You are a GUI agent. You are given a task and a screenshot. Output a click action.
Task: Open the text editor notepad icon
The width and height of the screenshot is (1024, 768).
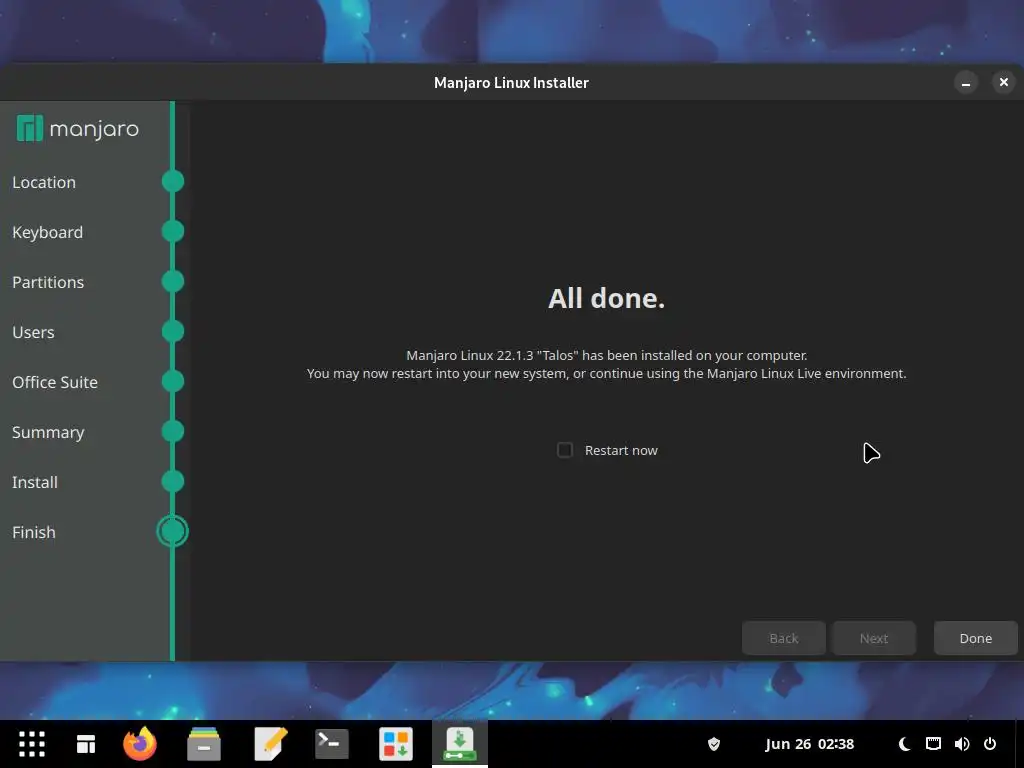click(x=270, y=744)
